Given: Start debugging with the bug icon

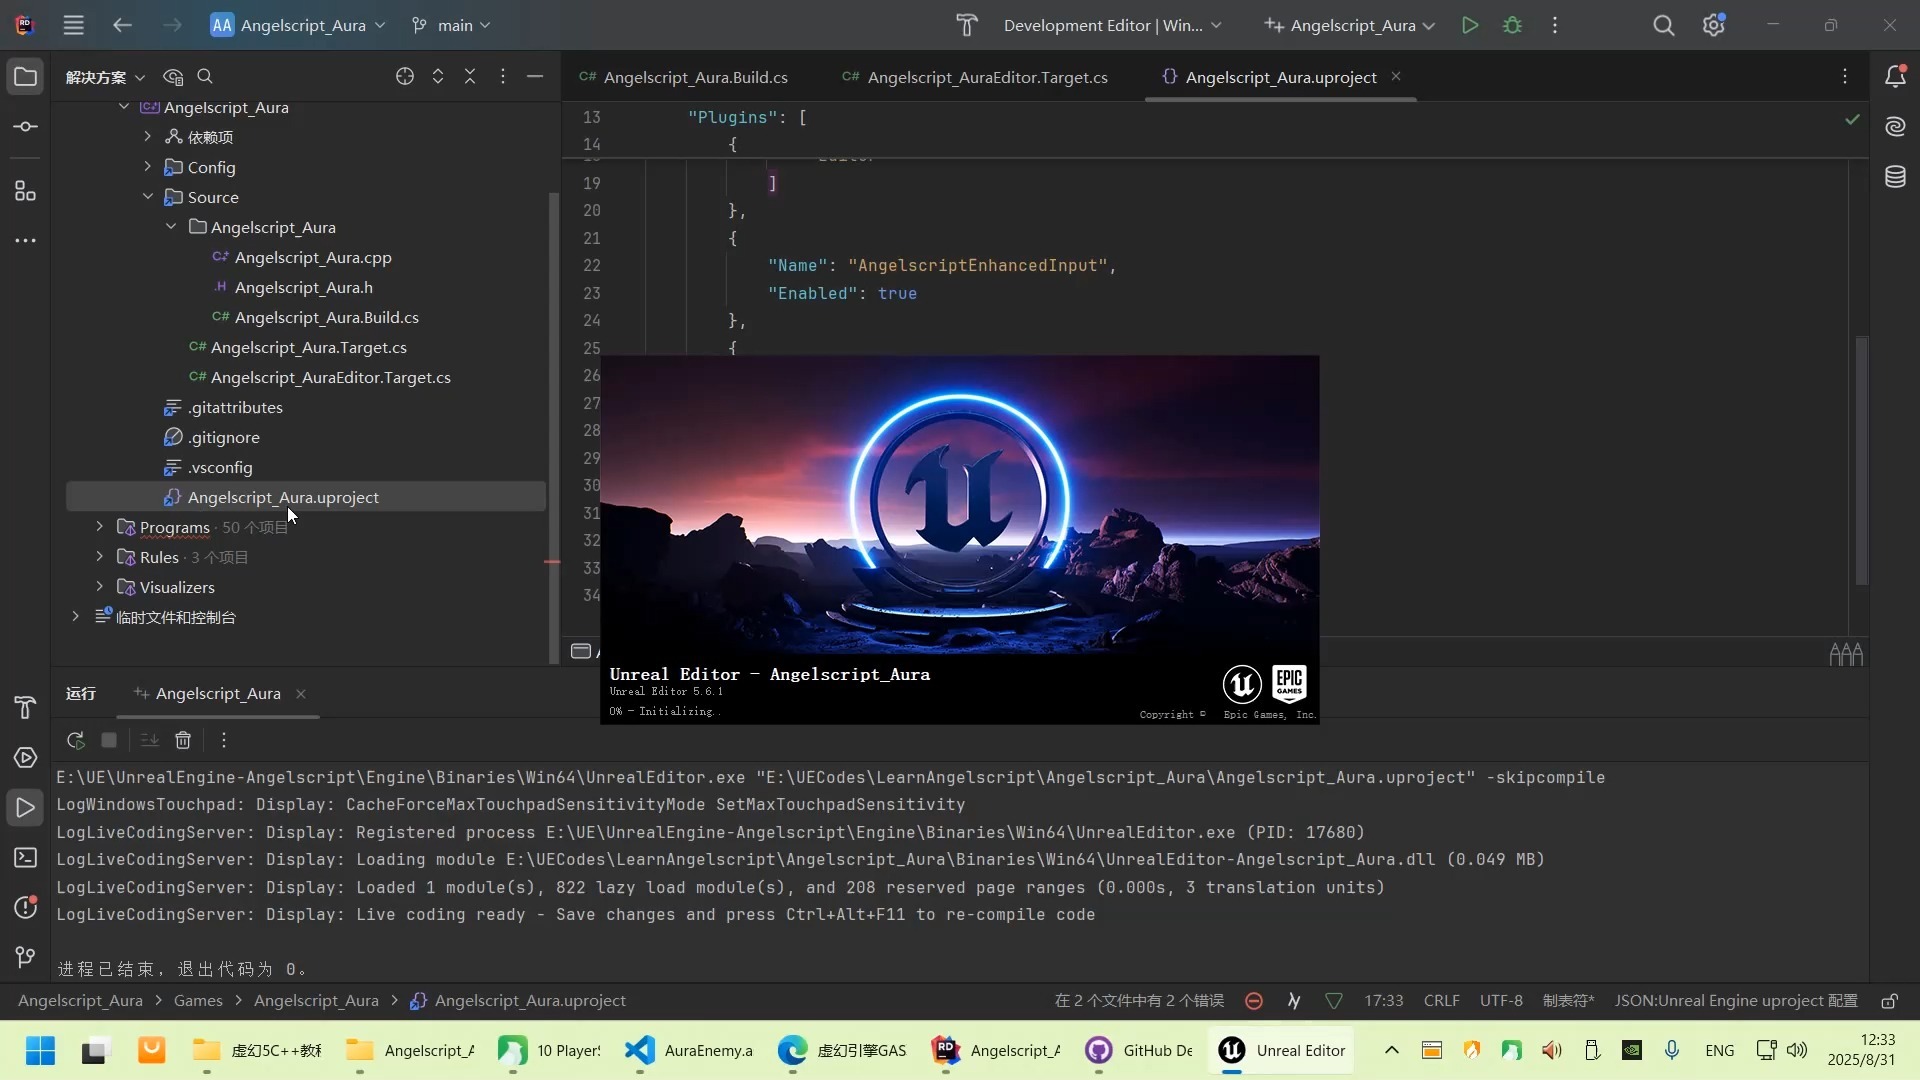Looking at the screenshot, I should point(1512,25).
